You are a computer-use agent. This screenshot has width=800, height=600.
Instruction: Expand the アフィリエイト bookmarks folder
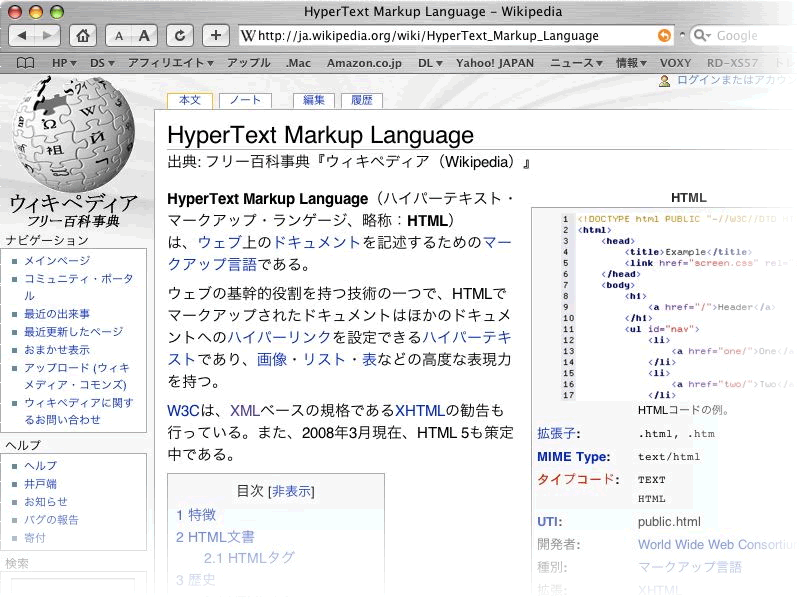pyautogui.click(x=170, y=63)
